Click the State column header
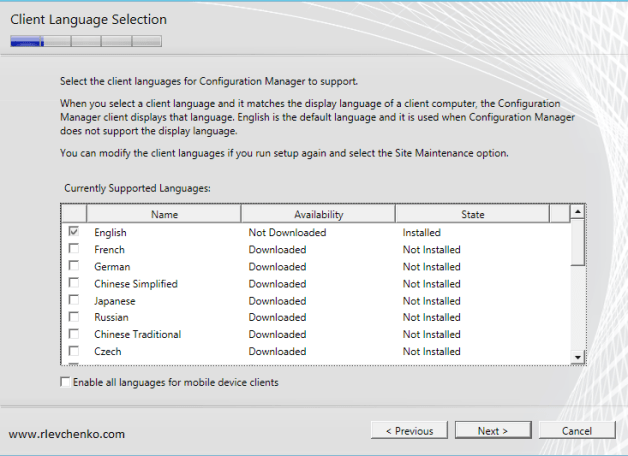This screenshot has width=628, height=456. pyautogui.click(x=472, y=214)
